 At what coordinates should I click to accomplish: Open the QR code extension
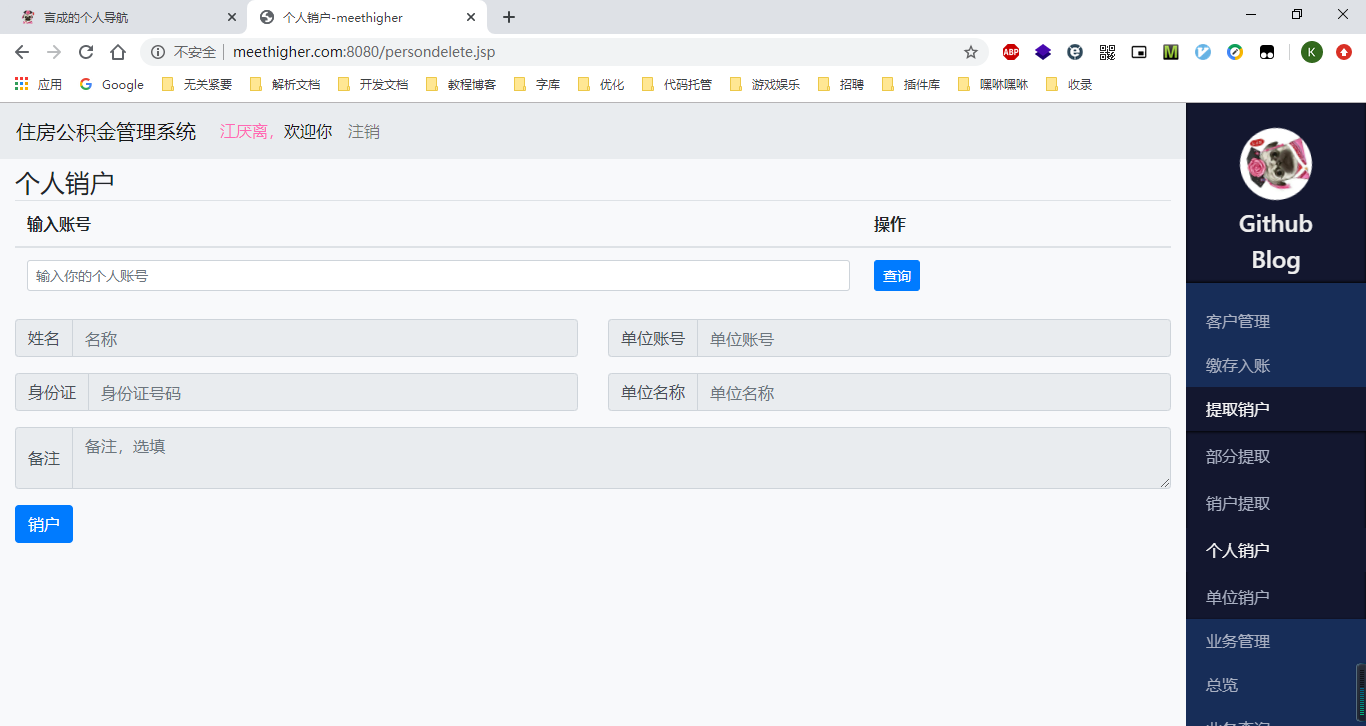[x=1107, y=52]
